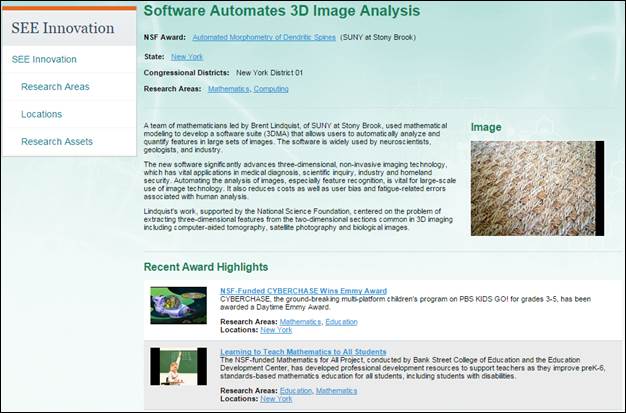Screen dimensions: 626x413
Task: Open the Learning to Teach Mathematics thumbnail
Action: coord(178,366)
